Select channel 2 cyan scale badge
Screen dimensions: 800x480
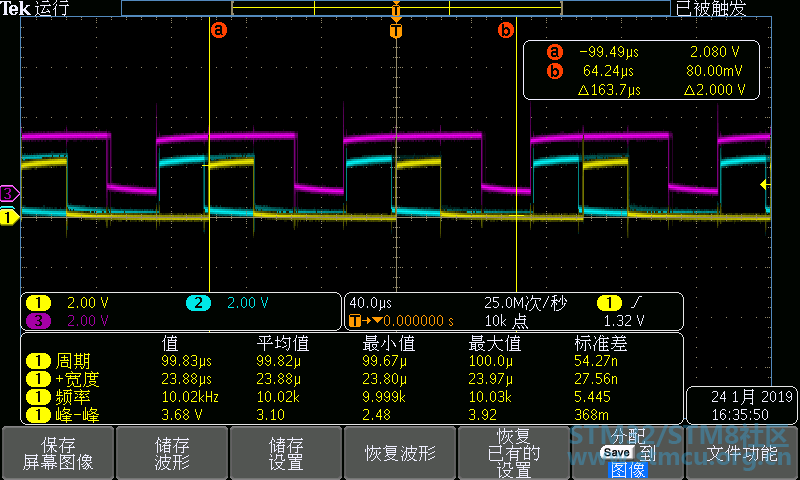[x=198, y=303]
